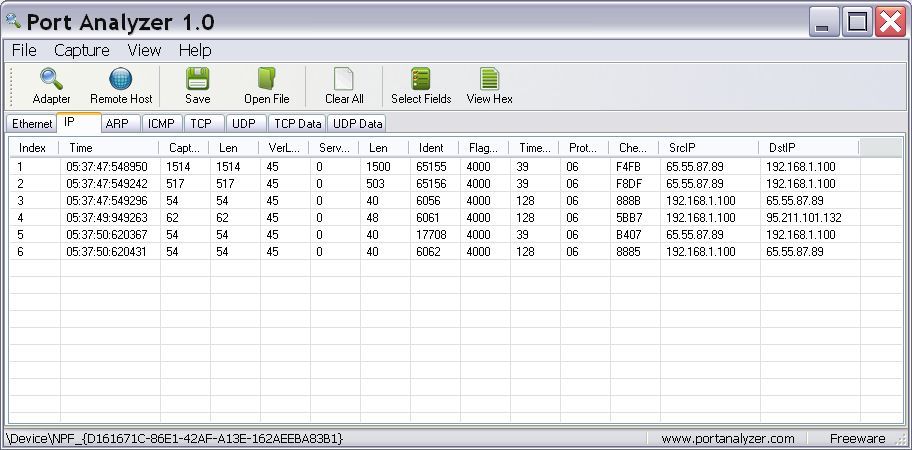Select packet row 05:37:47:548950
The height and width of the screenshot is (450, 912).
(x=456, y=167)
